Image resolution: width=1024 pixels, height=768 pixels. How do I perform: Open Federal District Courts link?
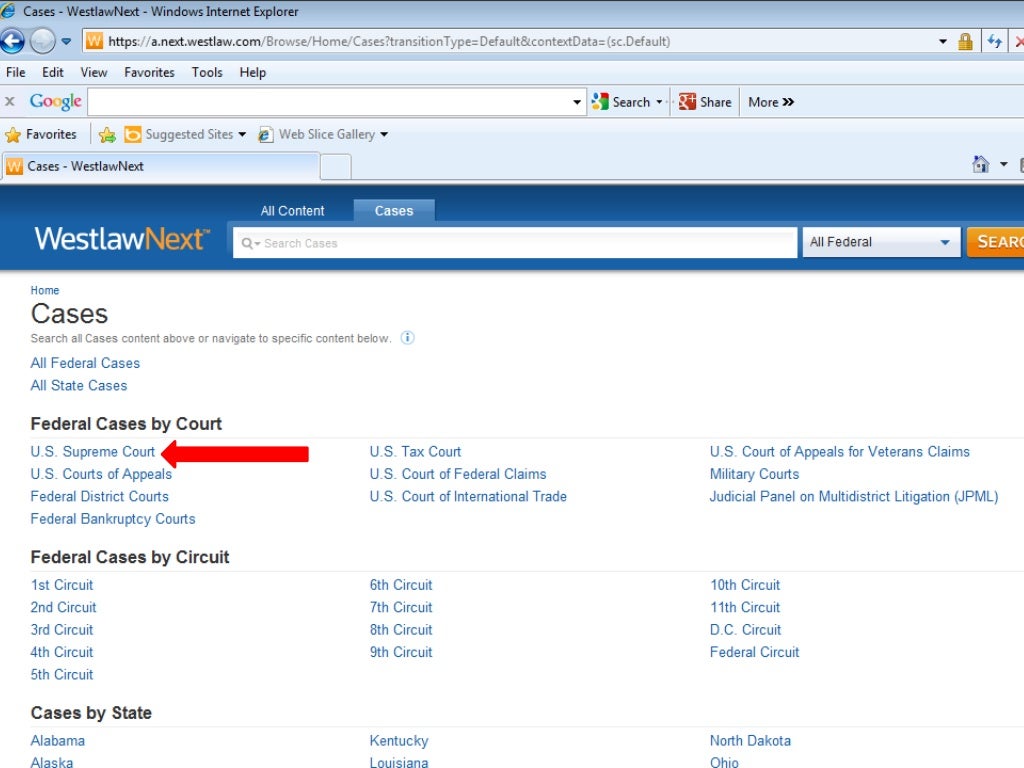click(99, 497)
